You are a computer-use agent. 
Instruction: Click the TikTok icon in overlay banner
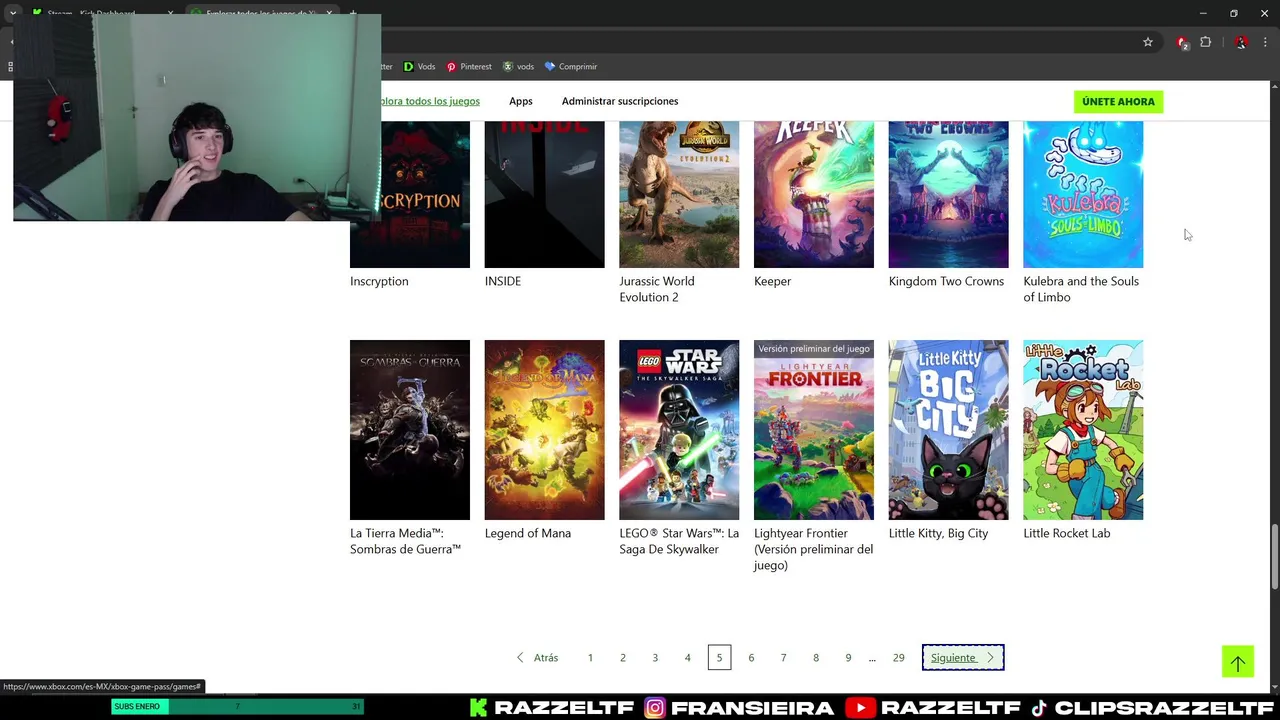pos(1039,708)
